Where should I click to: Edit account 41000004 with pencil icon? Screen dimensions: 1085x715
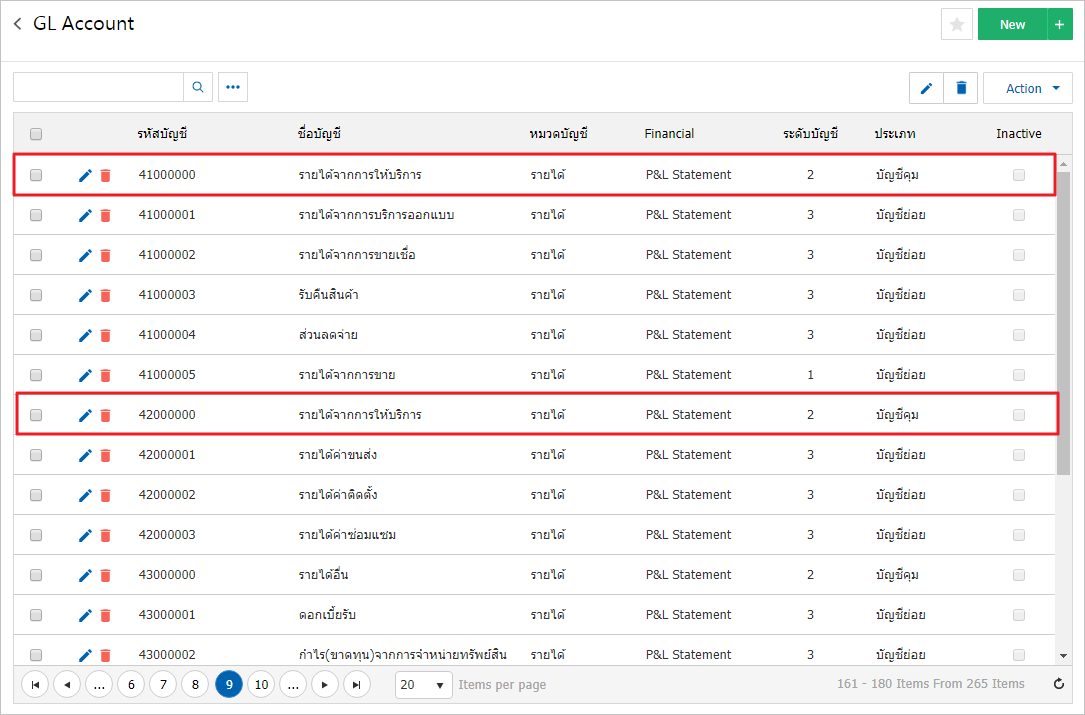point(85,335)
